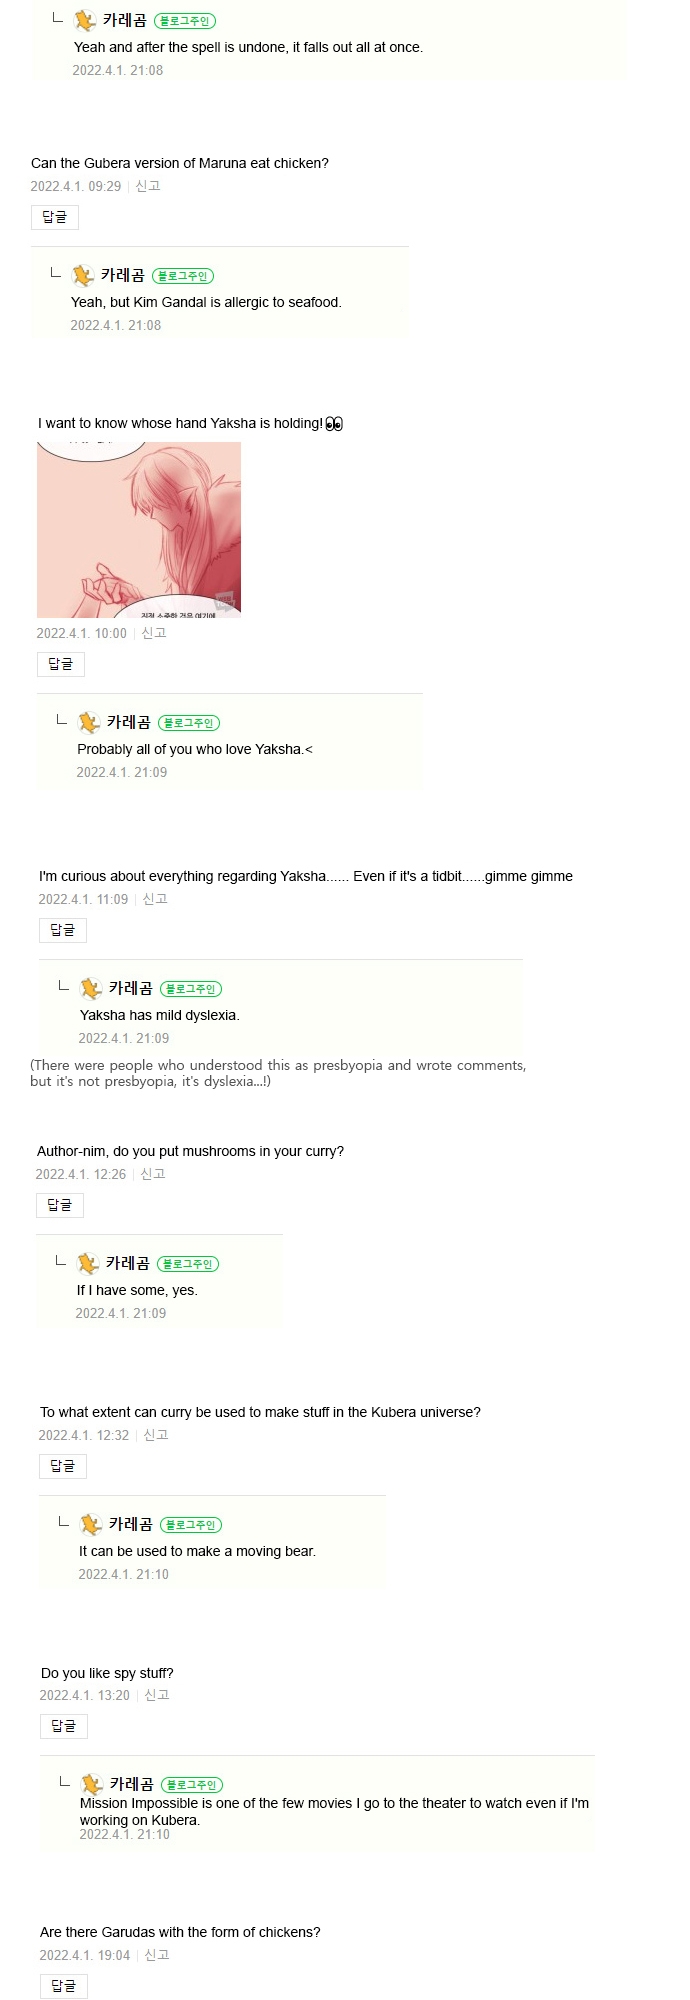Reply to the 'curious about everything' Yaksha comment
The image size is (690, 2000).
click(62, 930)
